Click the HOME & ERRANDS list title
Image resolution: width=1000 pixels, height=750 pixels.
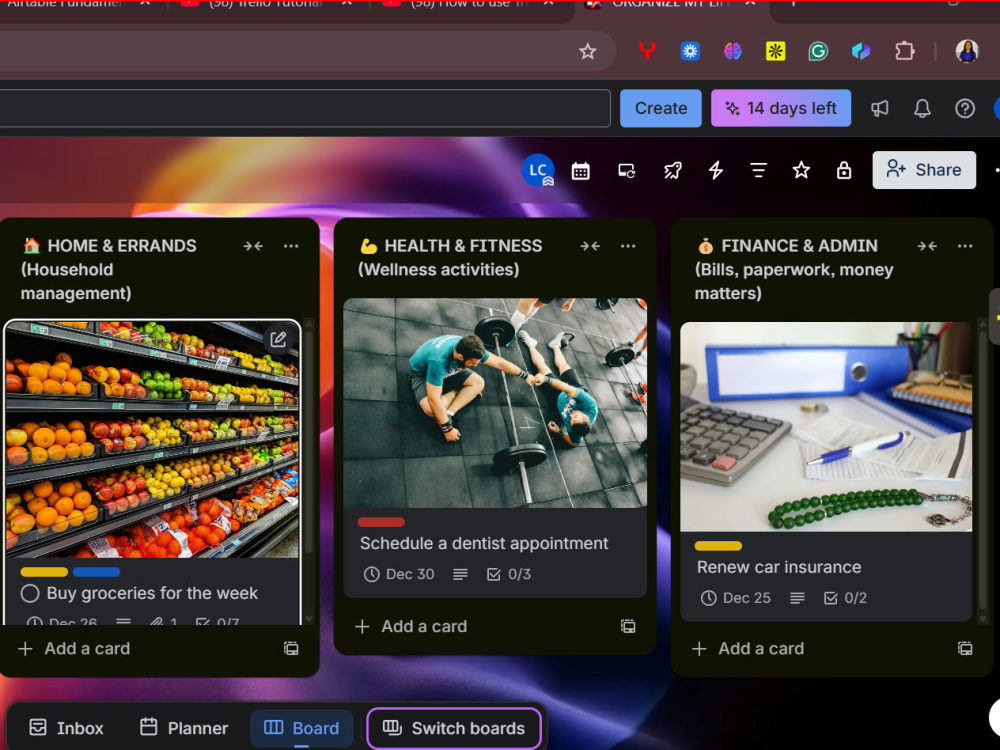[x=109, y=269]
